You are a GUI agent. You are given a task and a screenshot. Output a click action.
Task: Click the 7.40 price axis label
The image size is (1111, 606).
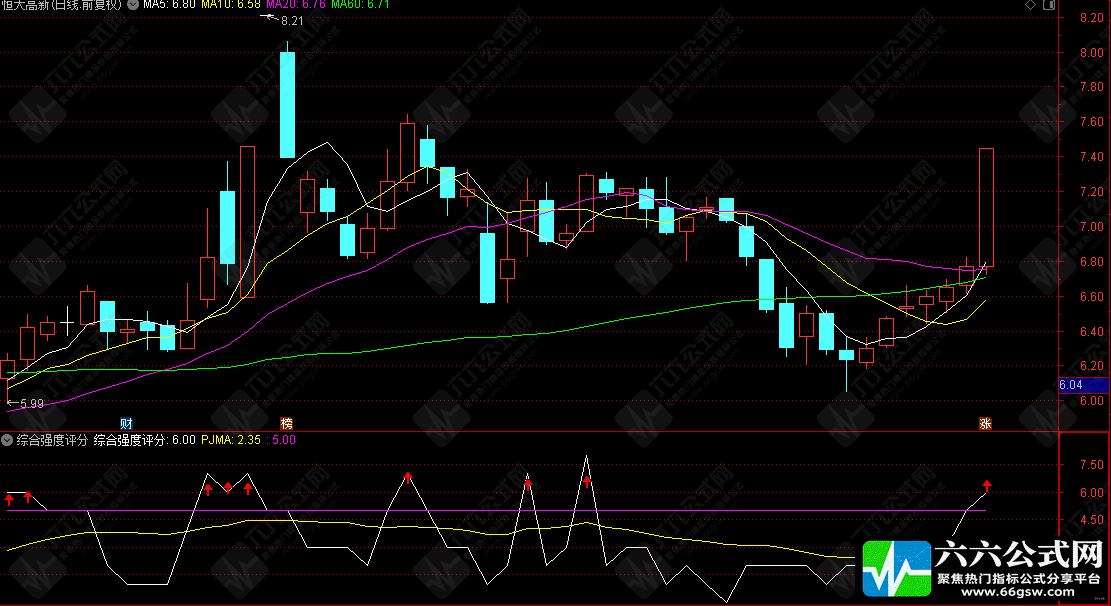coord(1091,157)
